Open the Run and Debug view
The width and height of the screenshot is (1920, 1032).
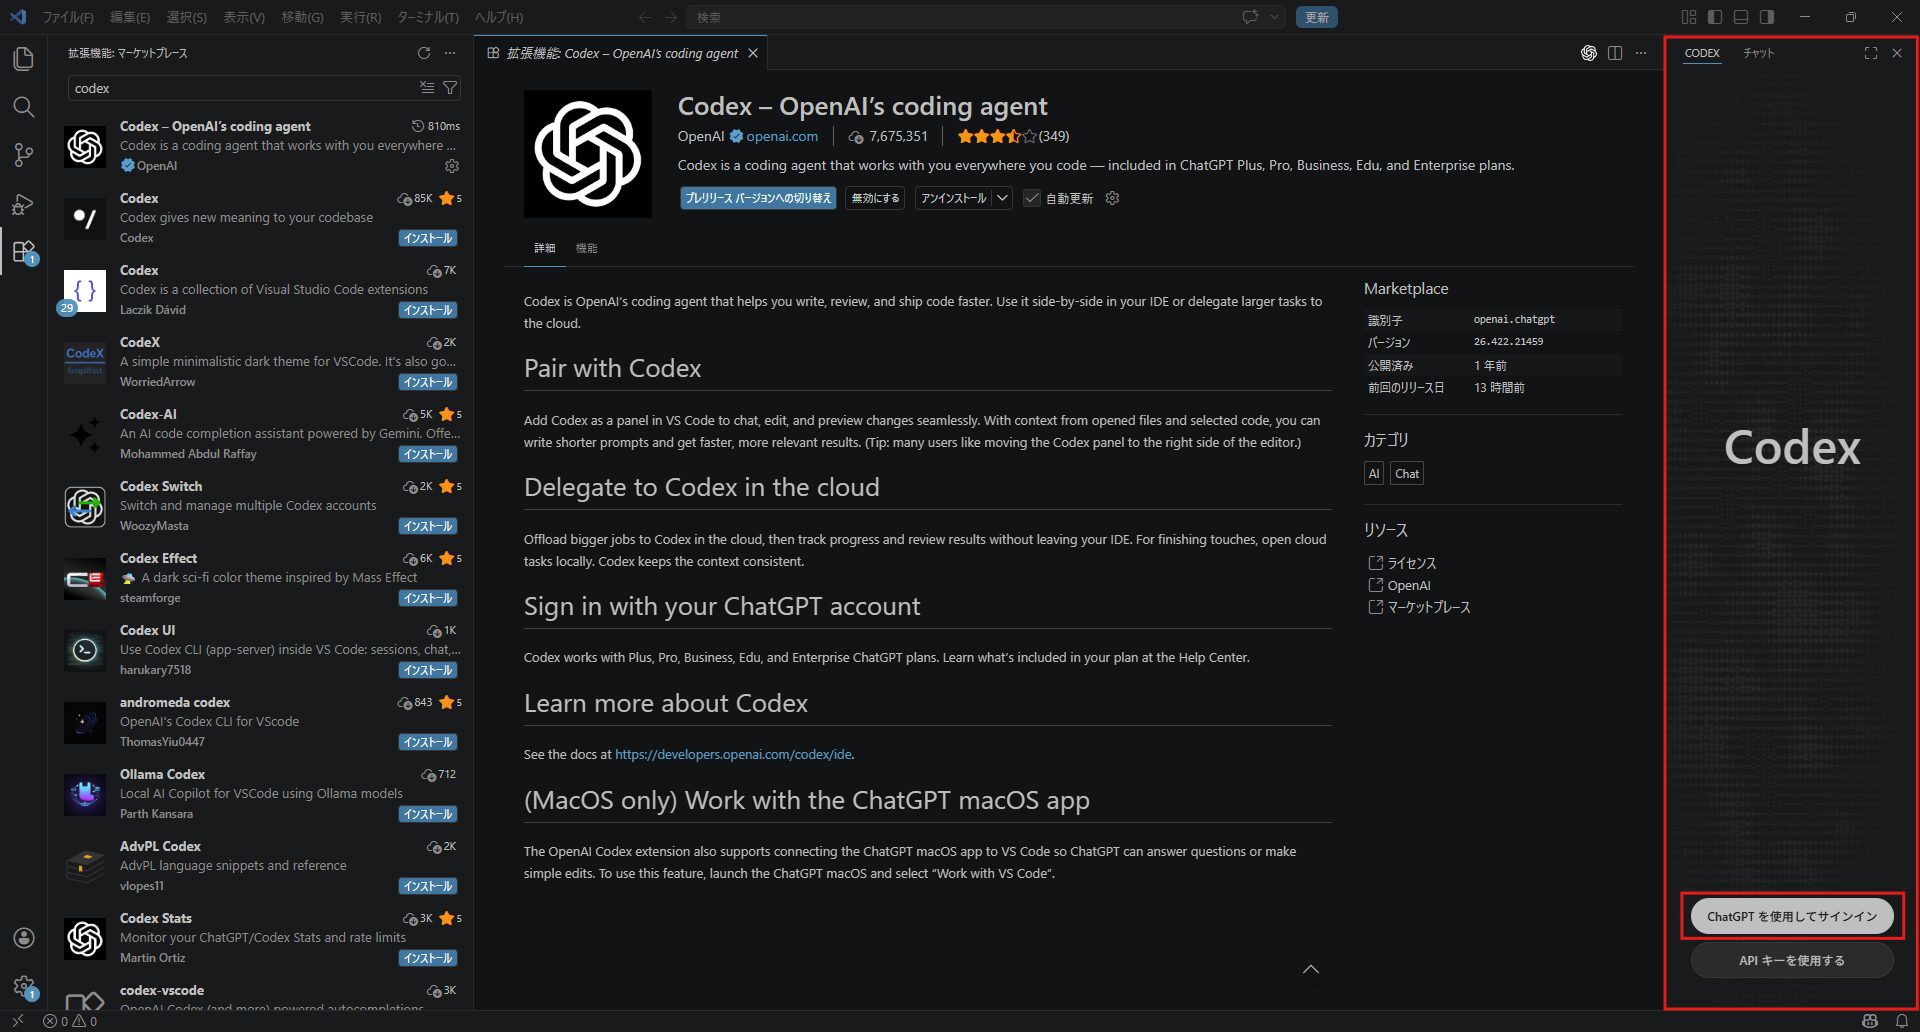(x=23, y=204)
